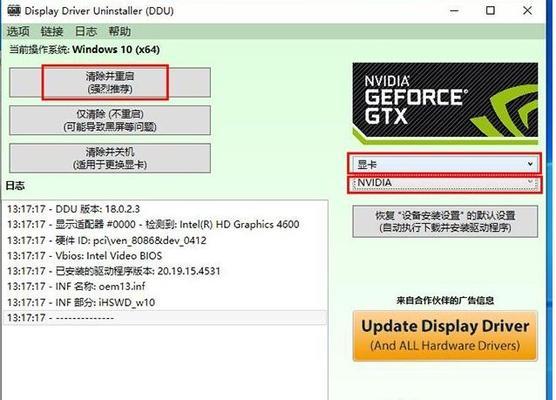
Task: Minimize the DDU window
Action: coord(454,11)
